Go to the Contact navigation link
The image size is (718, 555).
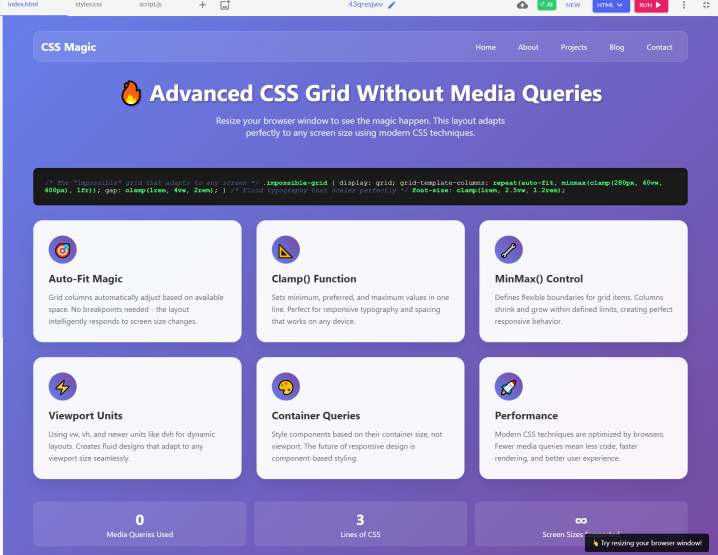[659, 47]
